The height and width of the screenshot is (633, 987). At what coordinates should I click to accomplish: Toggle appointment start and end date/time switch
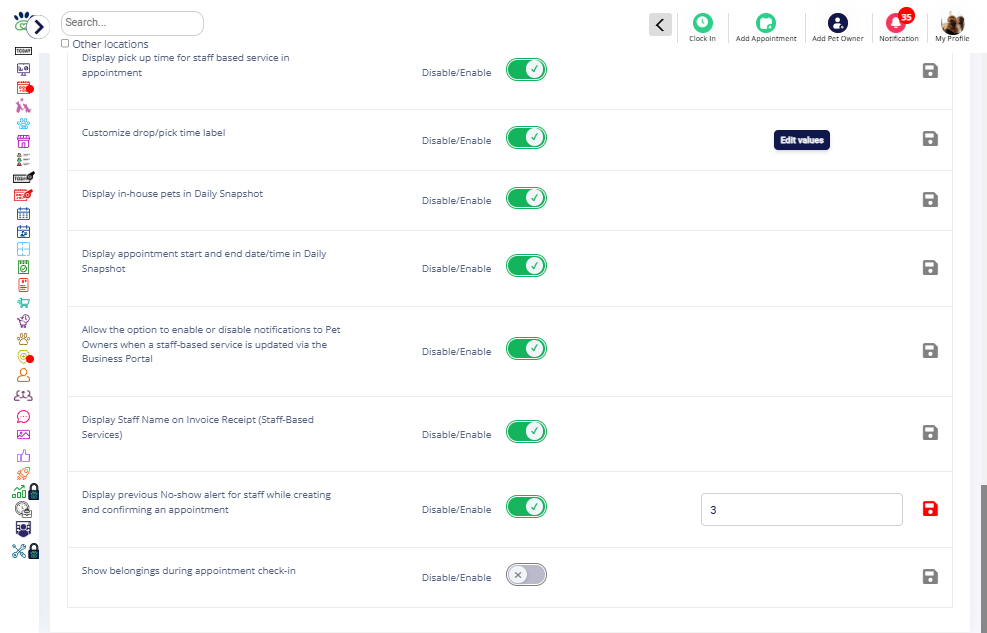tap(526, 266)
